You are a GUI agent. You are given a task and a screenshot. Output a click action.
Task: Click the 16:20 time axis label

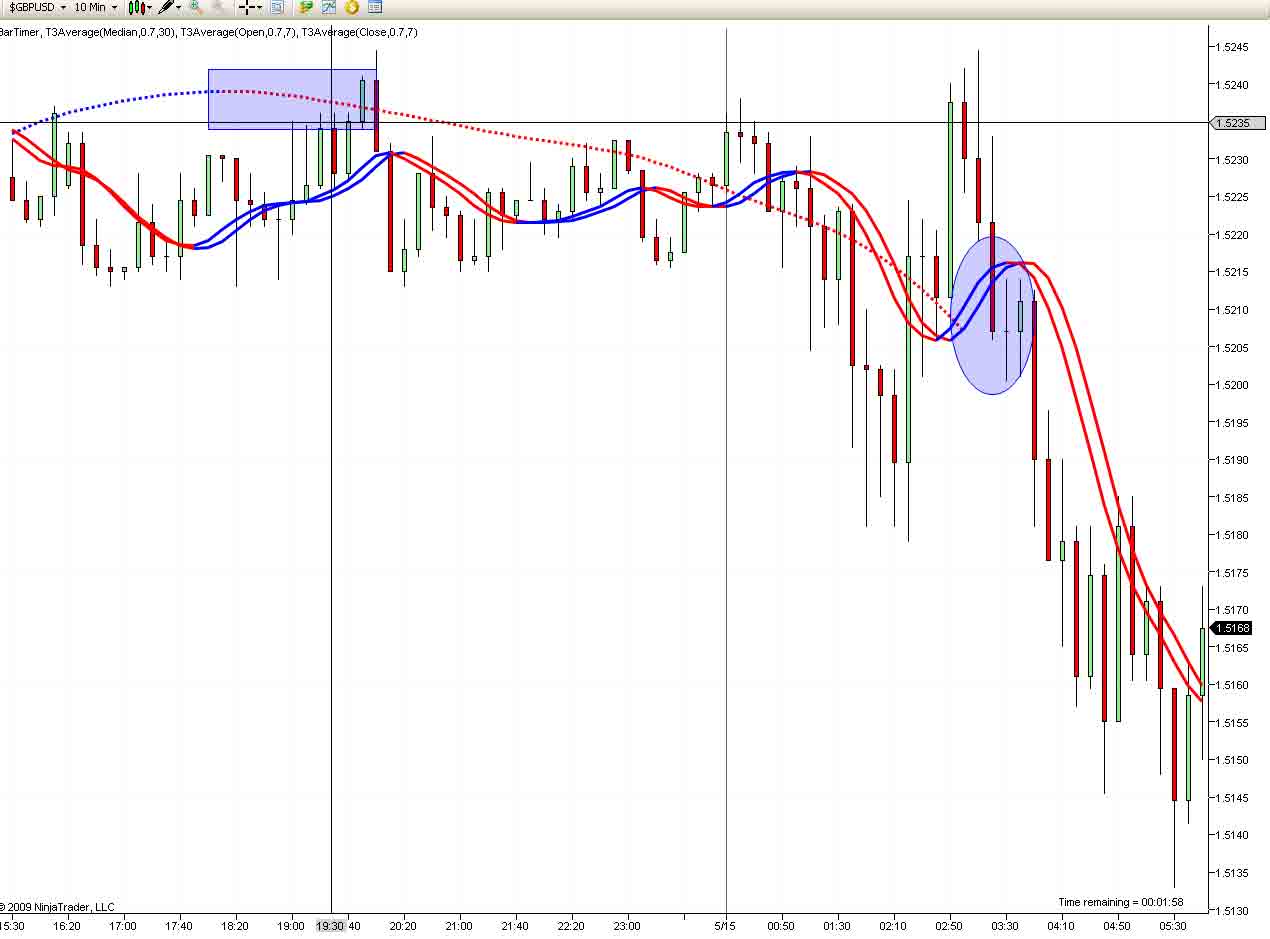pos(67,926)
